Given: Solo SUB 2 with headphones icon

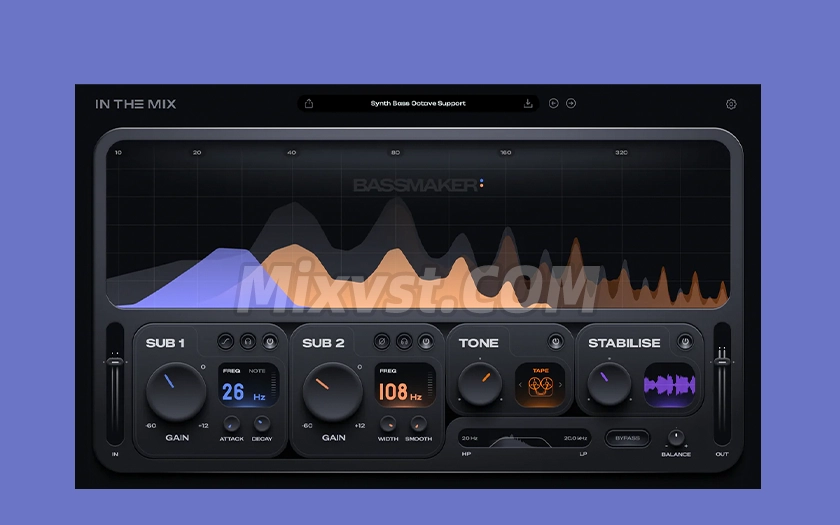Looking at the screenshot, I should point(404,341).
